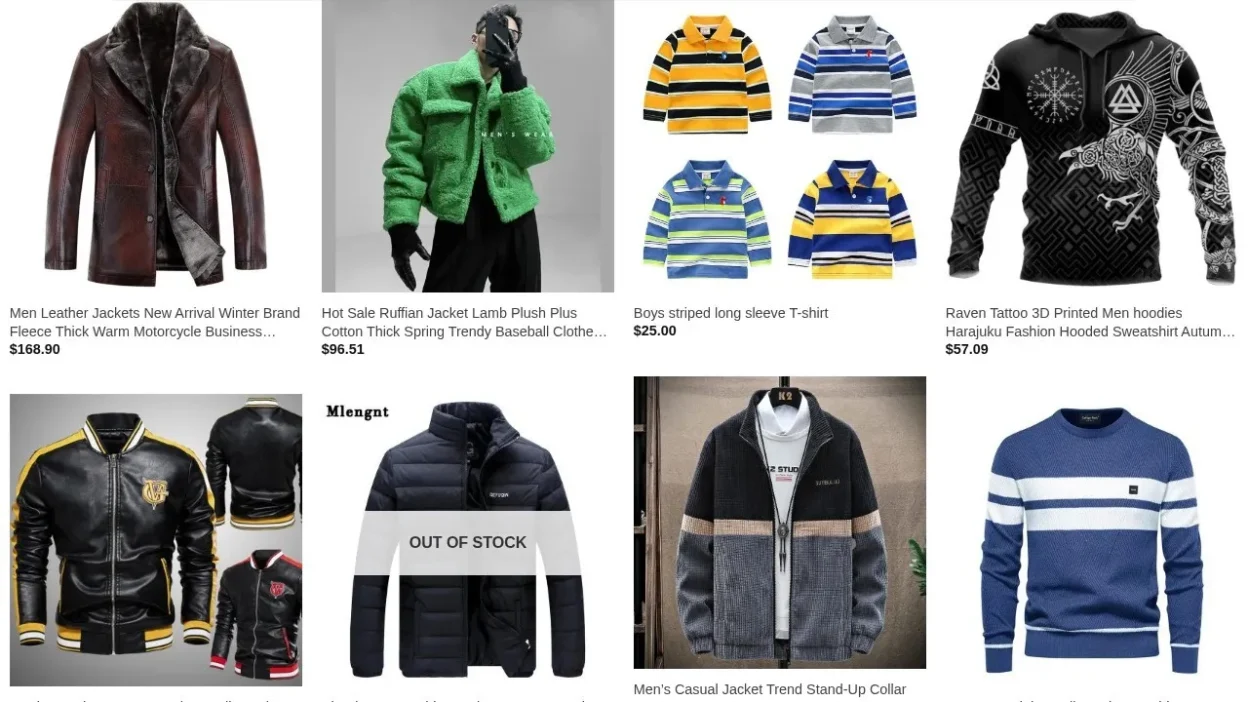Image resolution: width=1248 pixels, height=702 pixels.
Task: Click the $25.00 price of striped T-shirt
Action: coord(655,331)
